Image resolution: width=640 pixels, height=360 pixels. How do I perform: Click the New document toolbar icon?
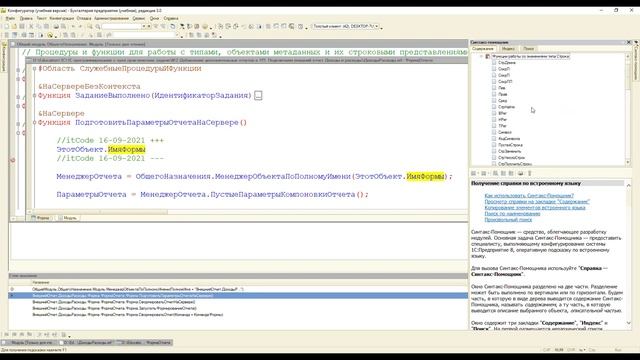pyautogui.click(x=7, y=27)
